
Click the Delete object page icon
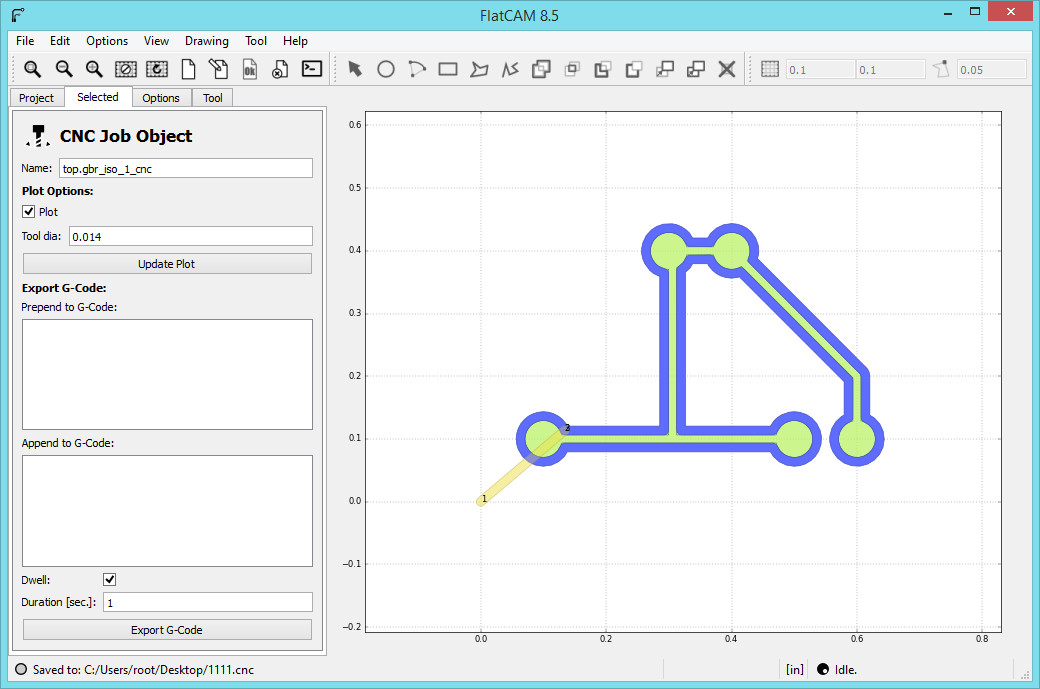(x=280, y=69)
